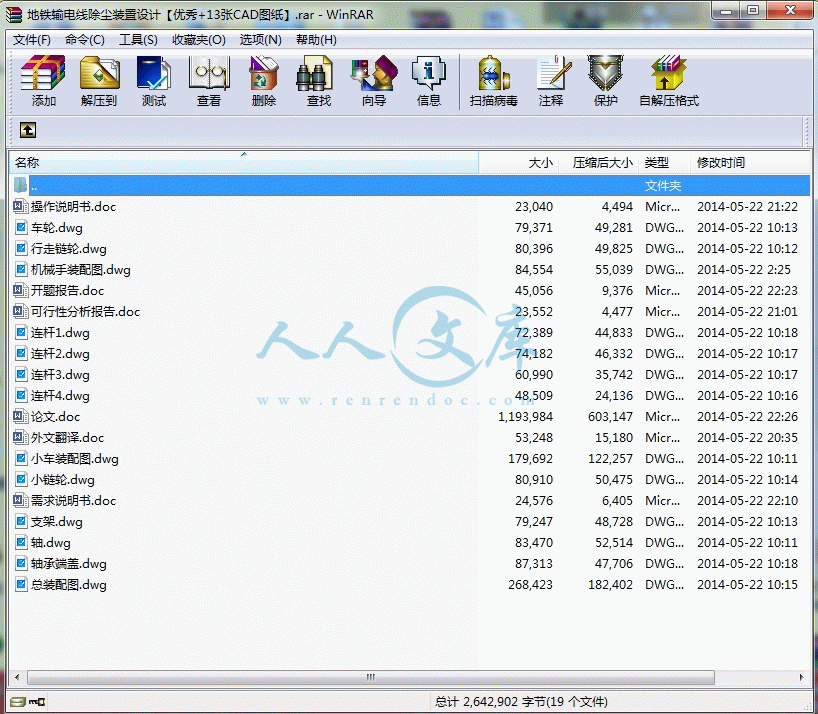Click the packed size value 182,402
The image size is (818, 714).
610,584
